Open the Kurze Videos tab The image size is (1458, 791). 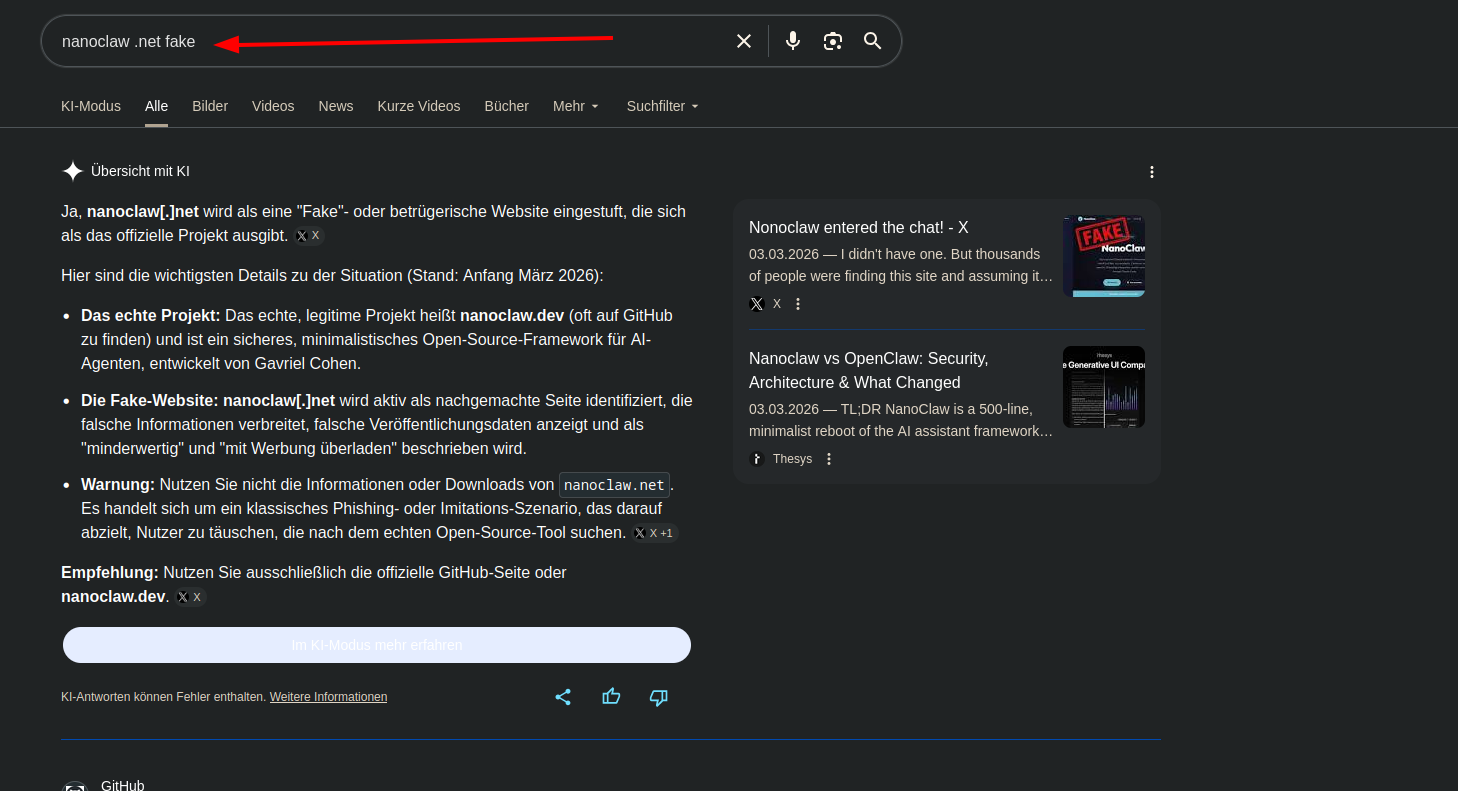419,106
